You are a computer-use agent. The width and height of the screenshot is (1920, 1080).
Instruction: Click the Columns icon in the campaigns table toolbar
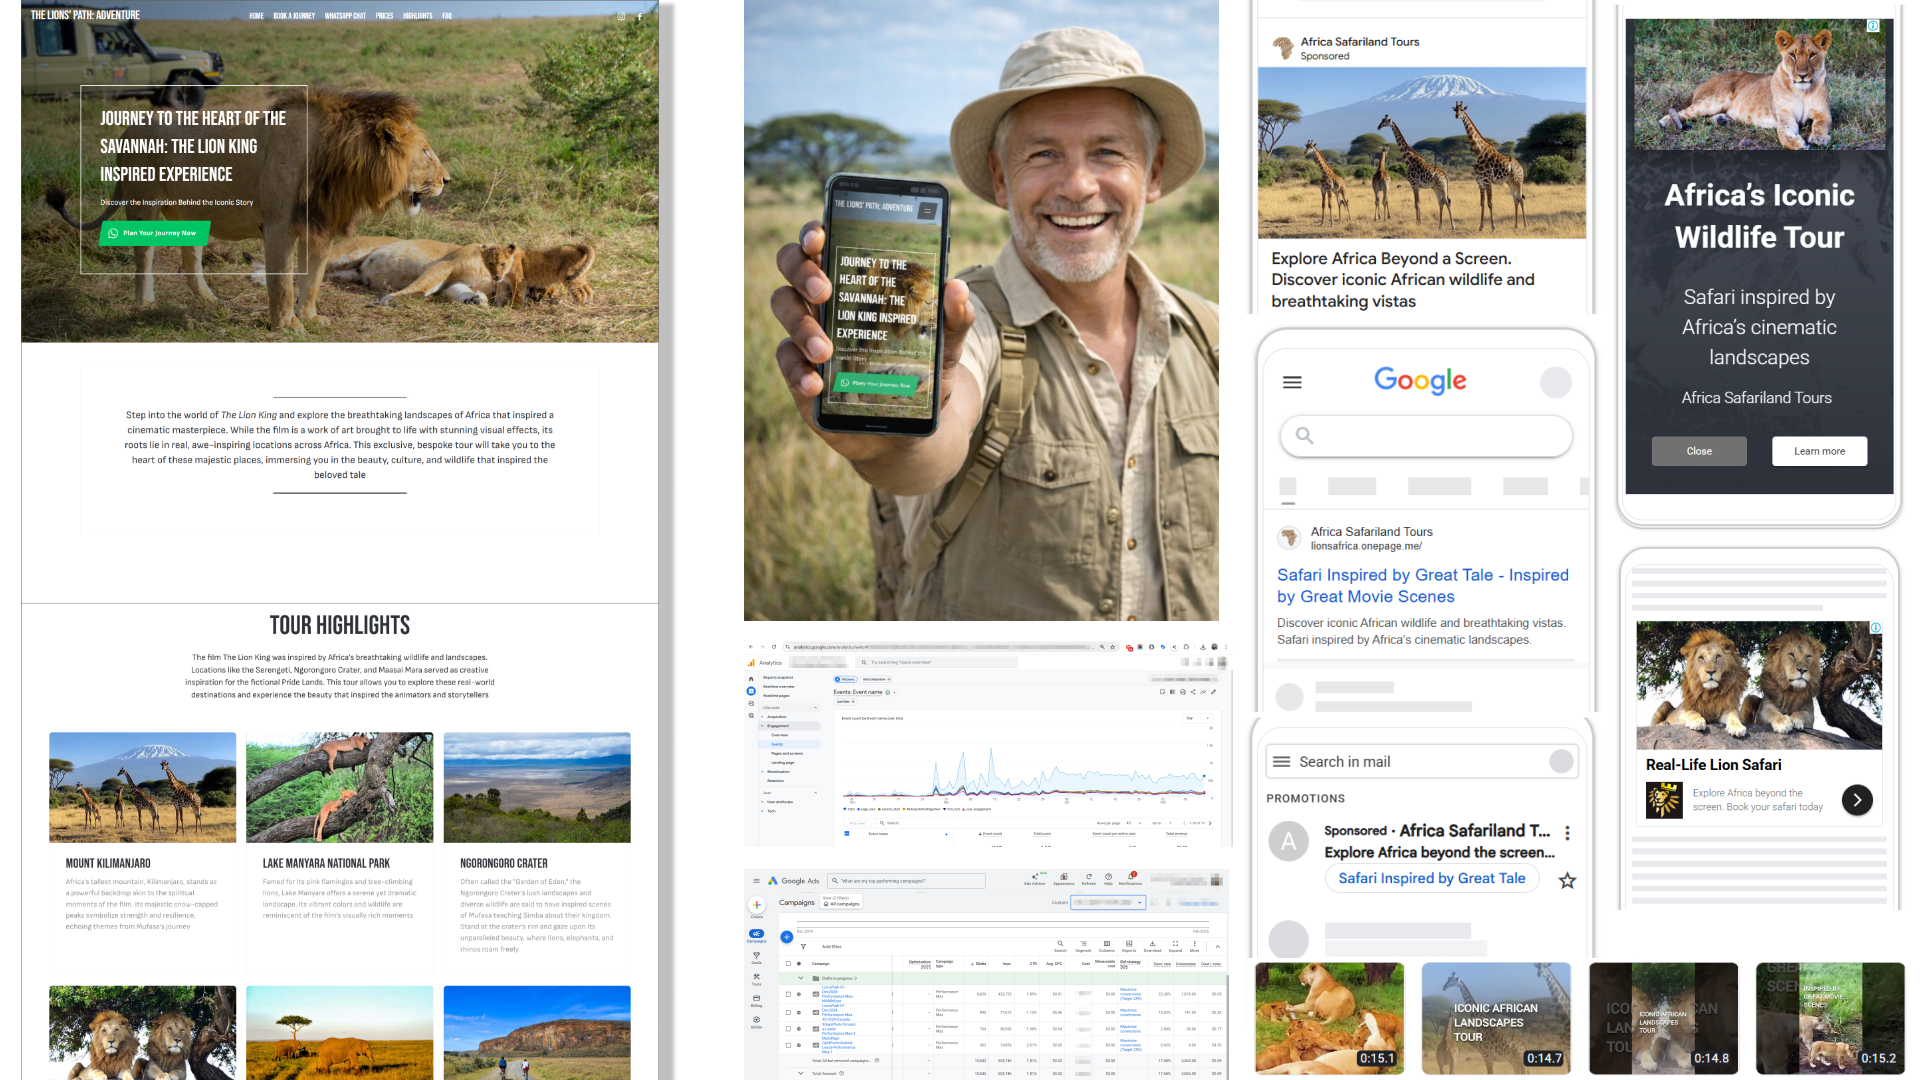click(x=1106, y=945)
